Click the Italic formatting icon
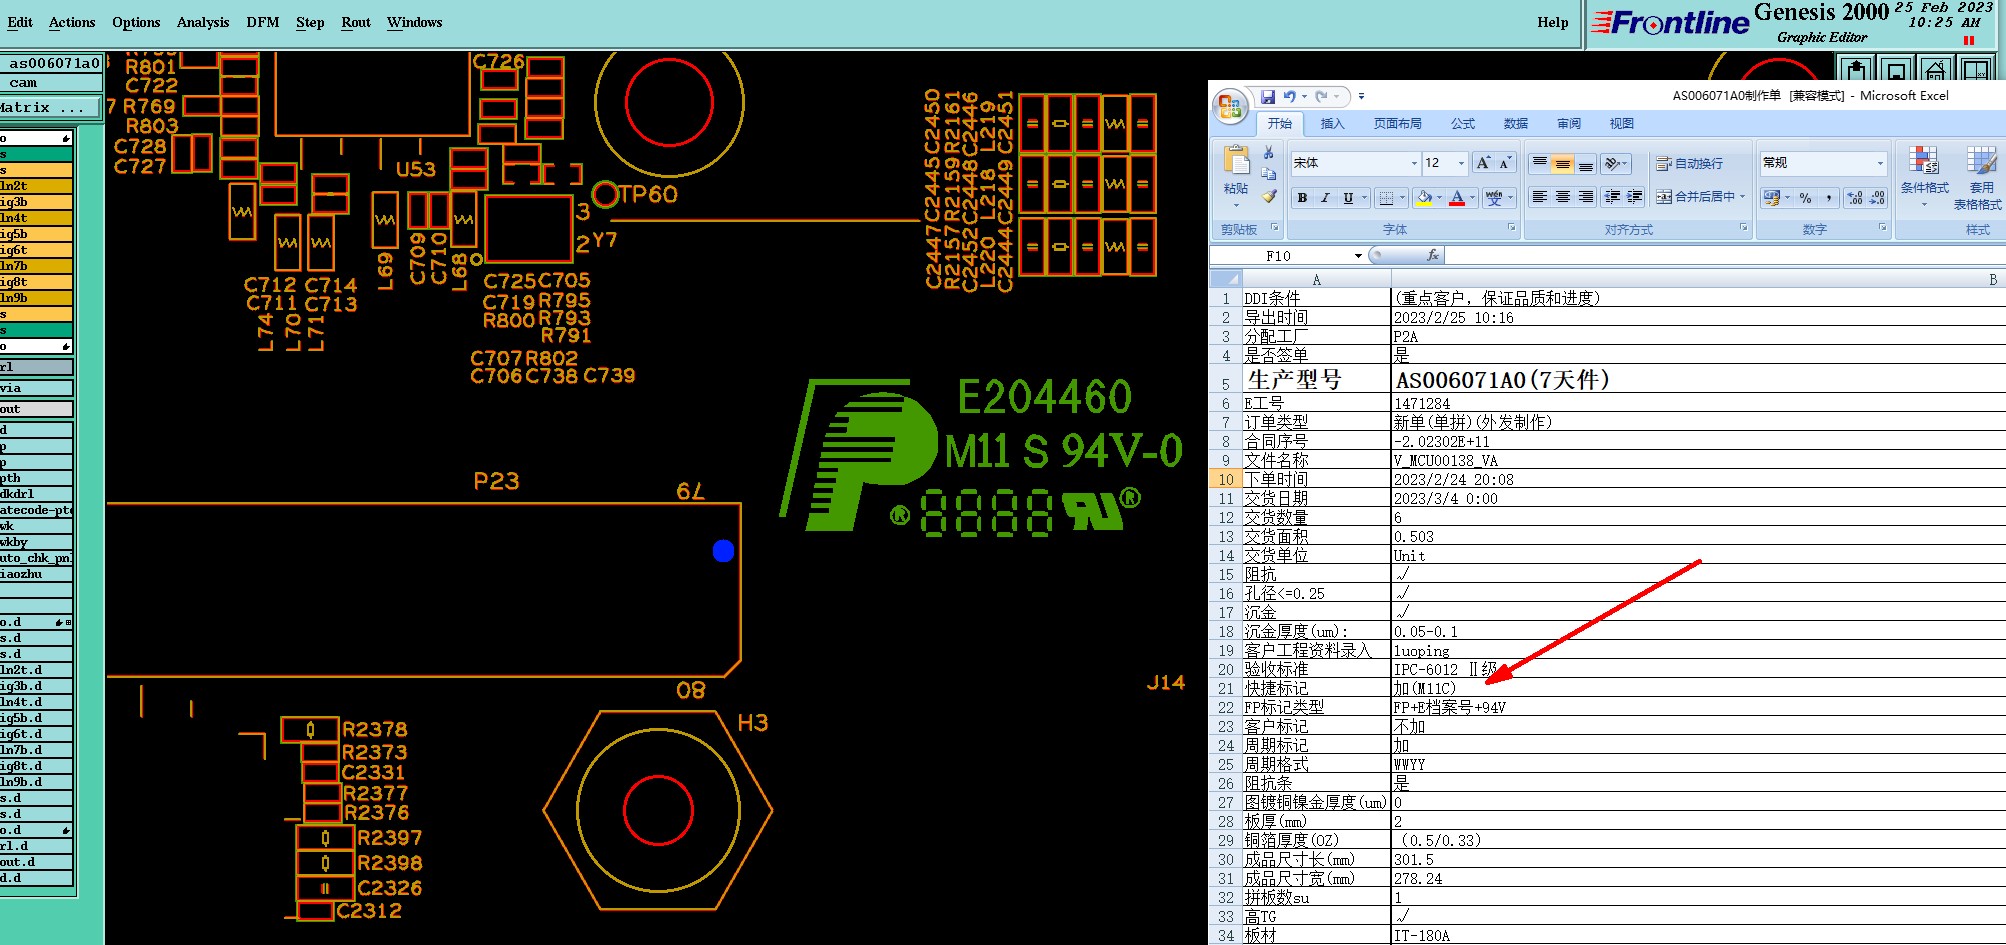 point(1325,198)
